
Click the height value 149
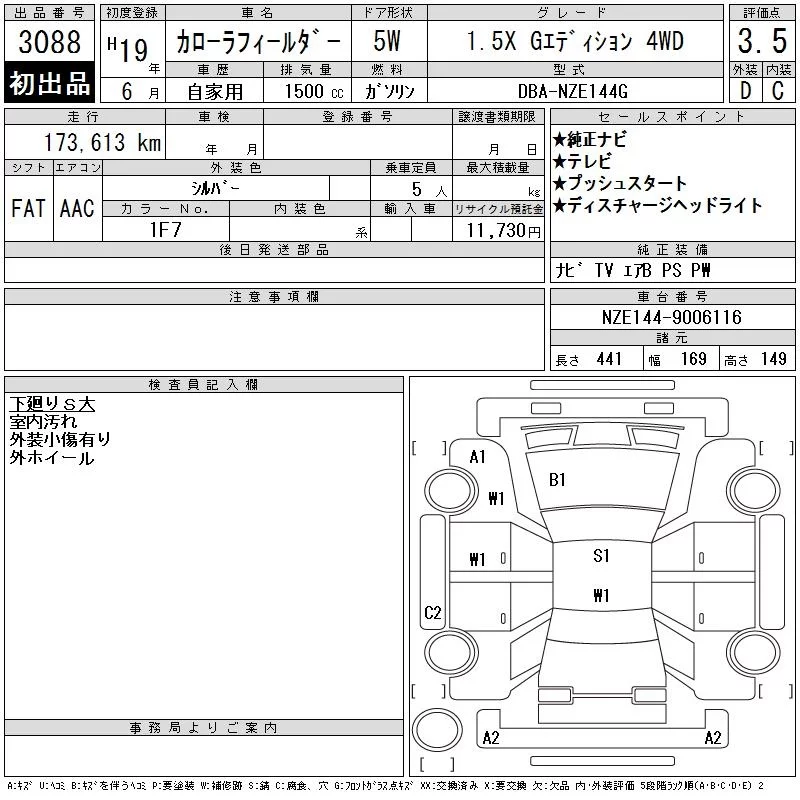[x=773, y=359]
